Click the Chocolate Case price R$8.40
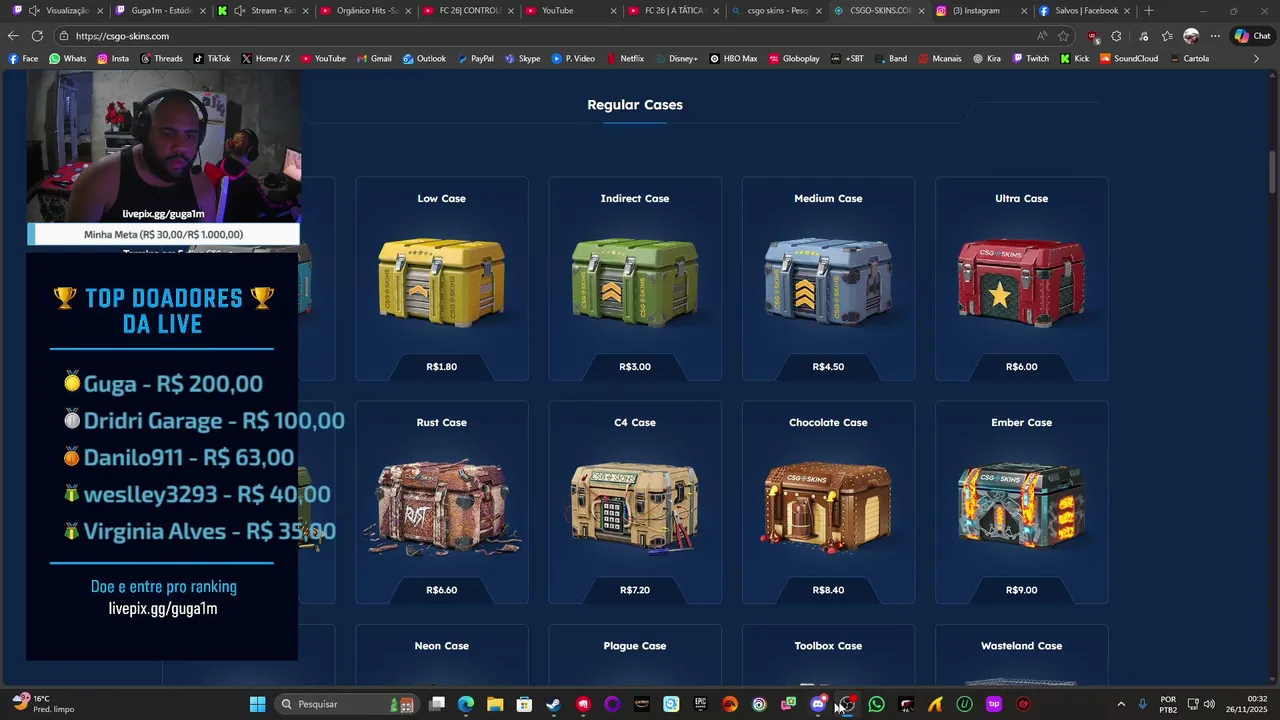This screenshot has width=1280, height=720. (x=828, y=590)
